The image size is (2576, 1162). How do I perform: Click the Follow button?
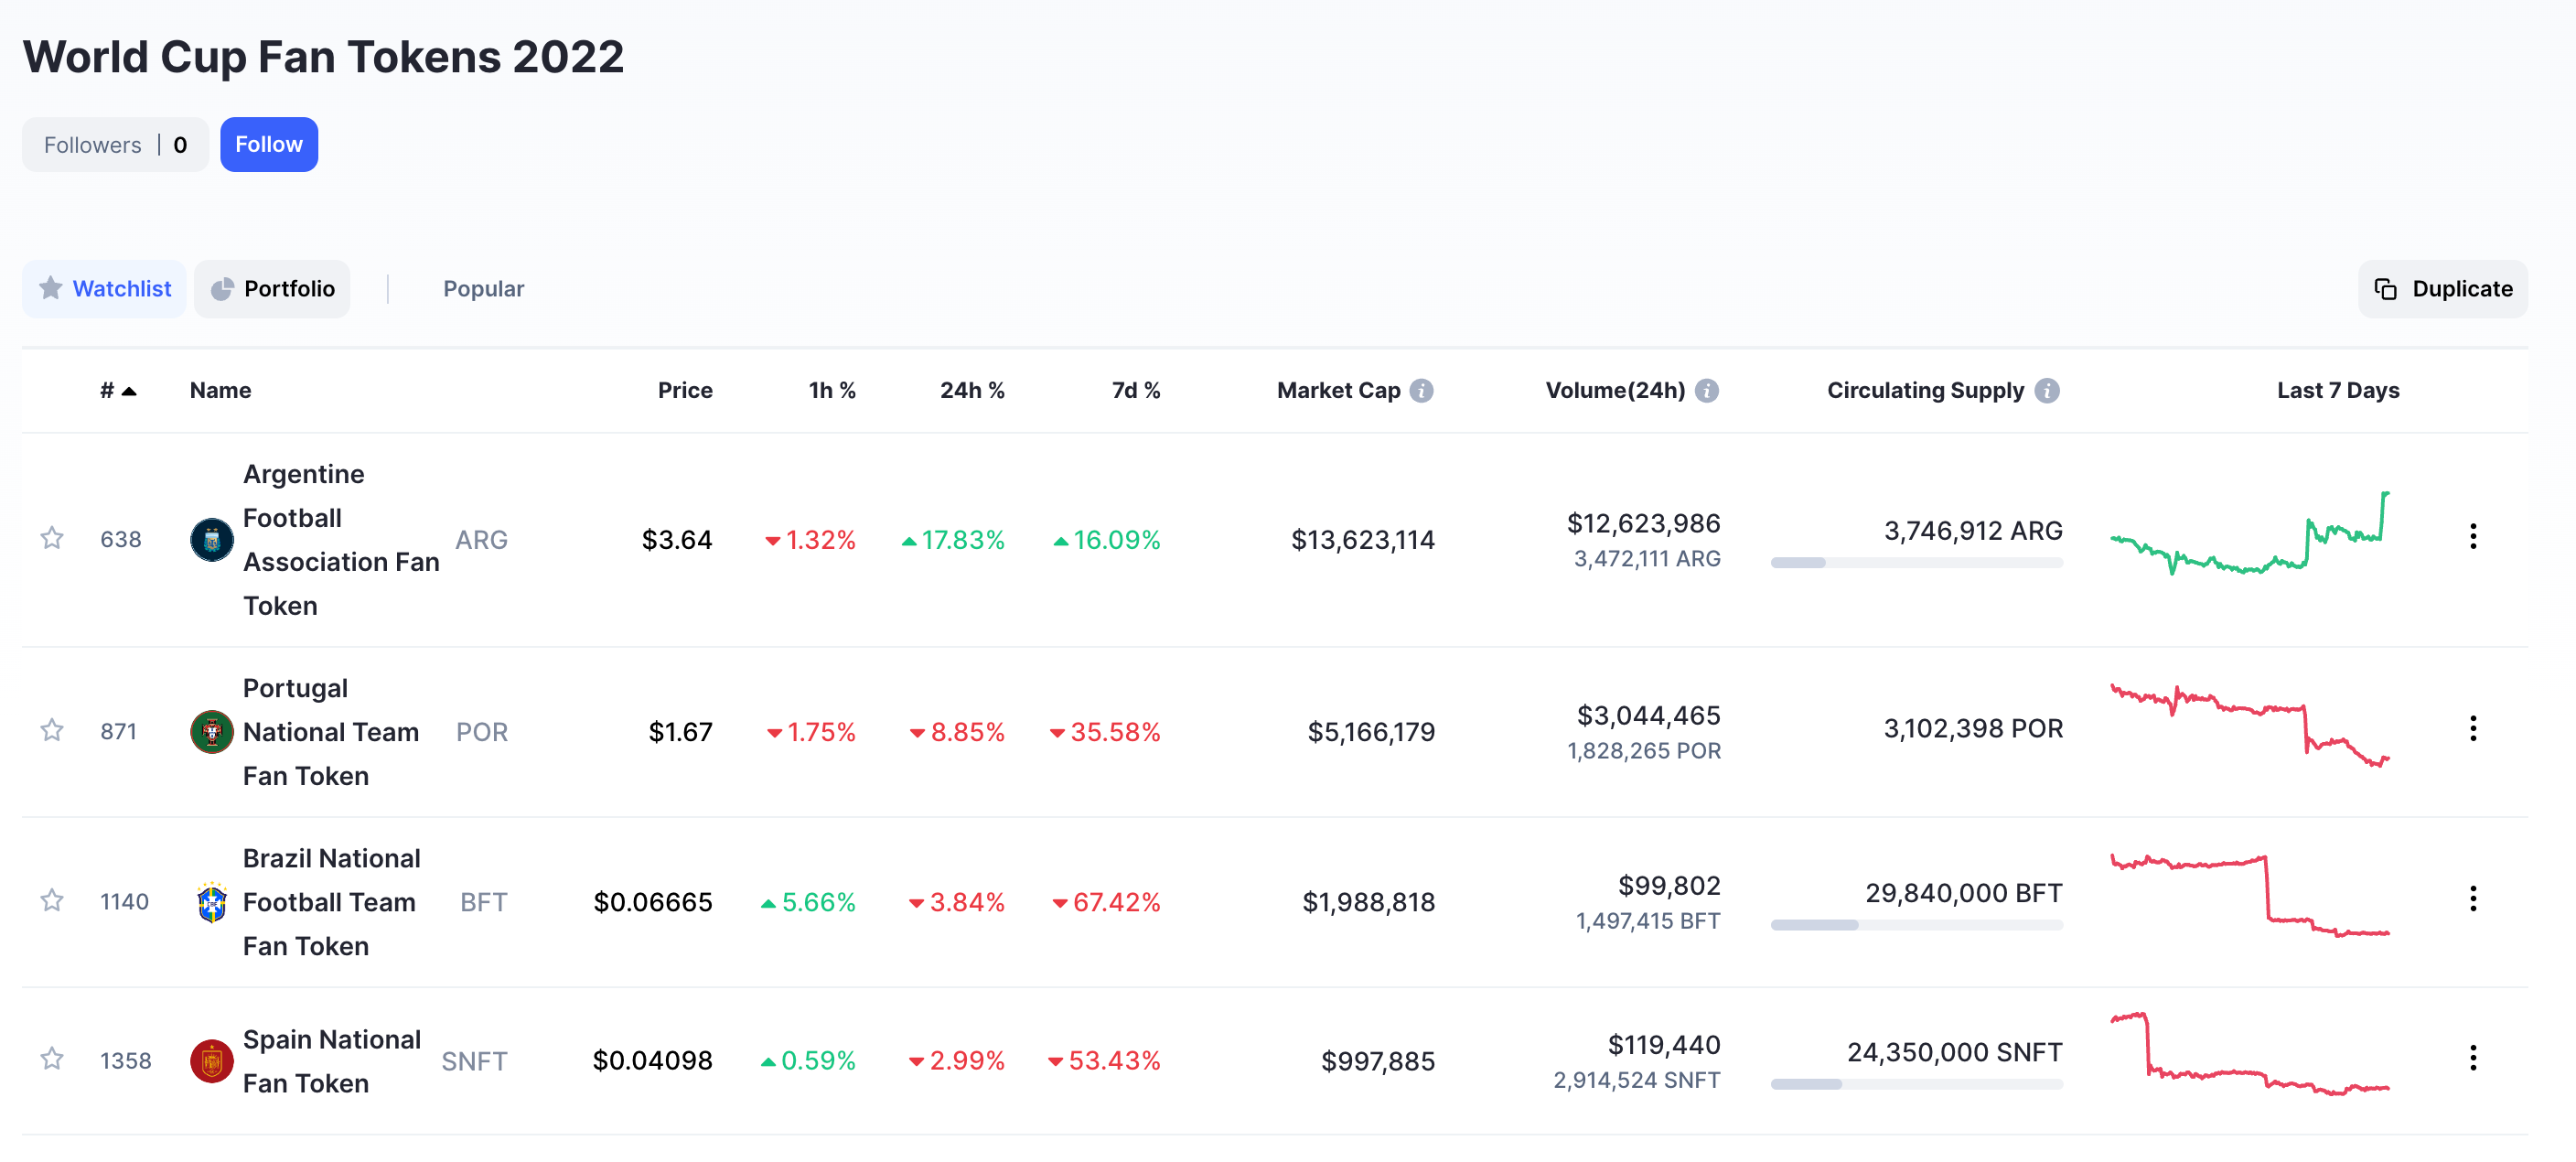point(269,145)
